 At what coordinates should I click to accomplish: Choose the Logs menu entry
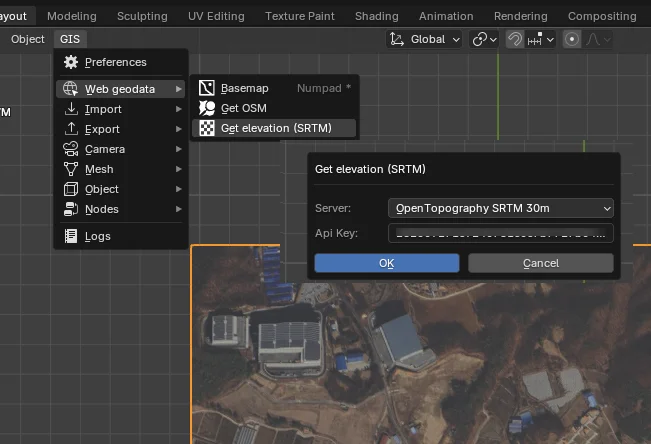(121, 236)
